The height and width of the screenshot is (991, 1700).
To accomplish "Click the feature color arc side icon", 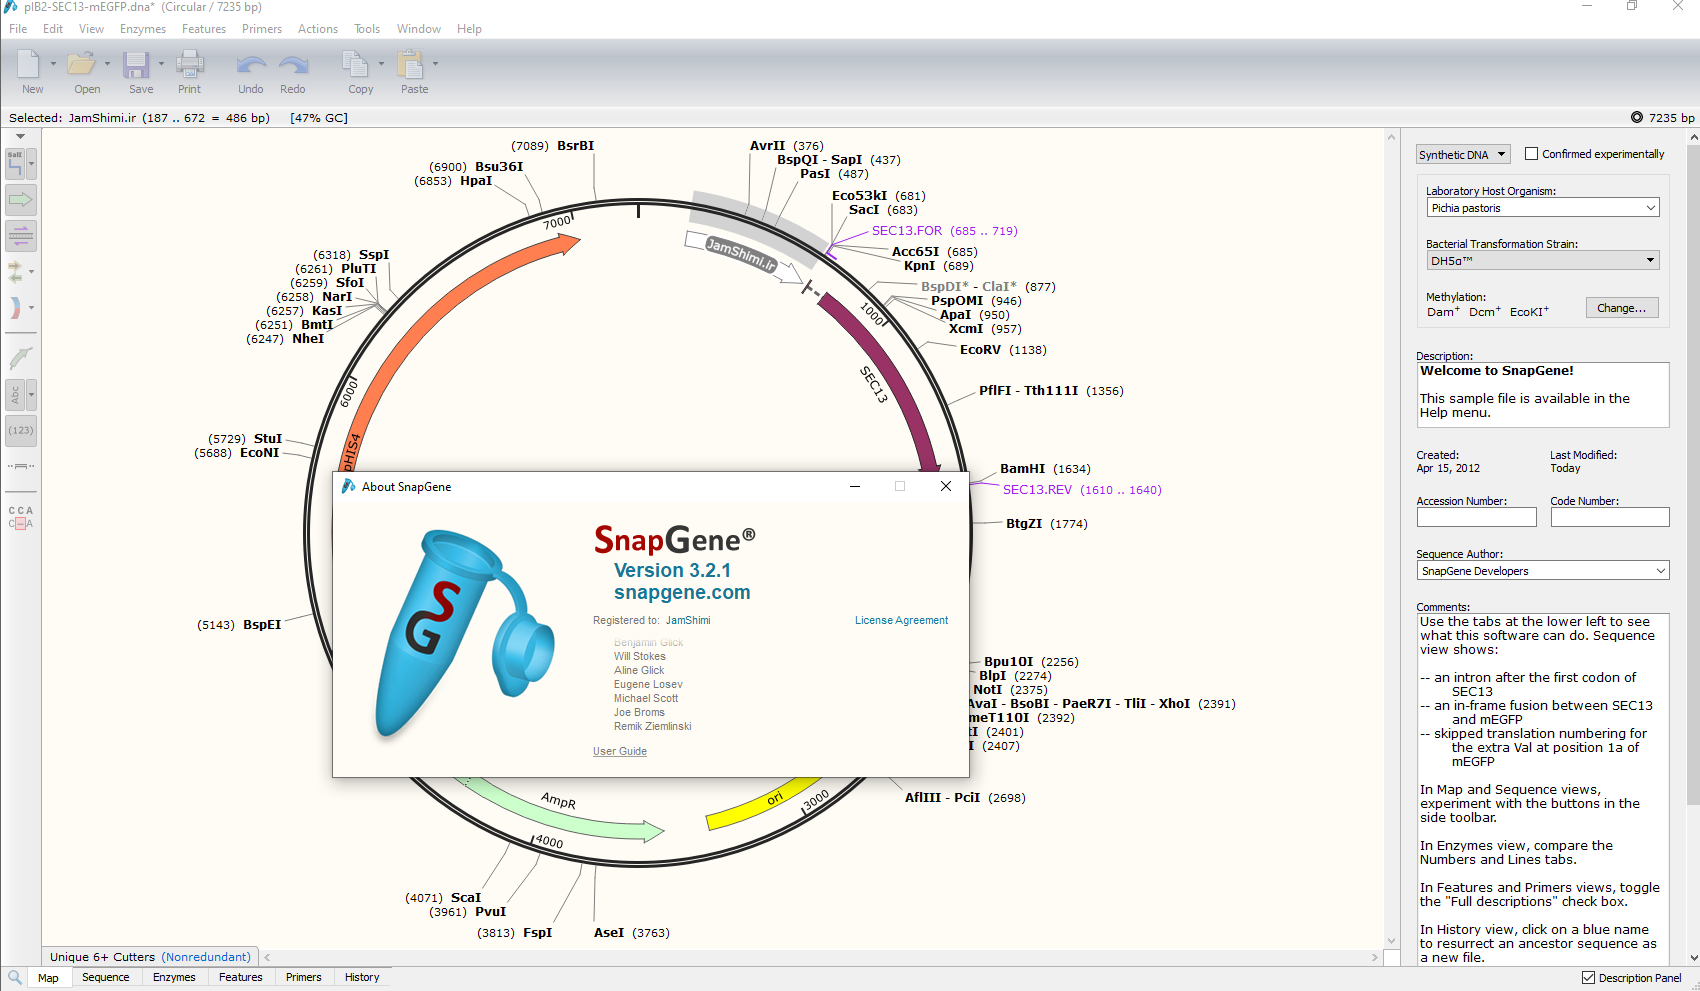I will pos(15,308).
